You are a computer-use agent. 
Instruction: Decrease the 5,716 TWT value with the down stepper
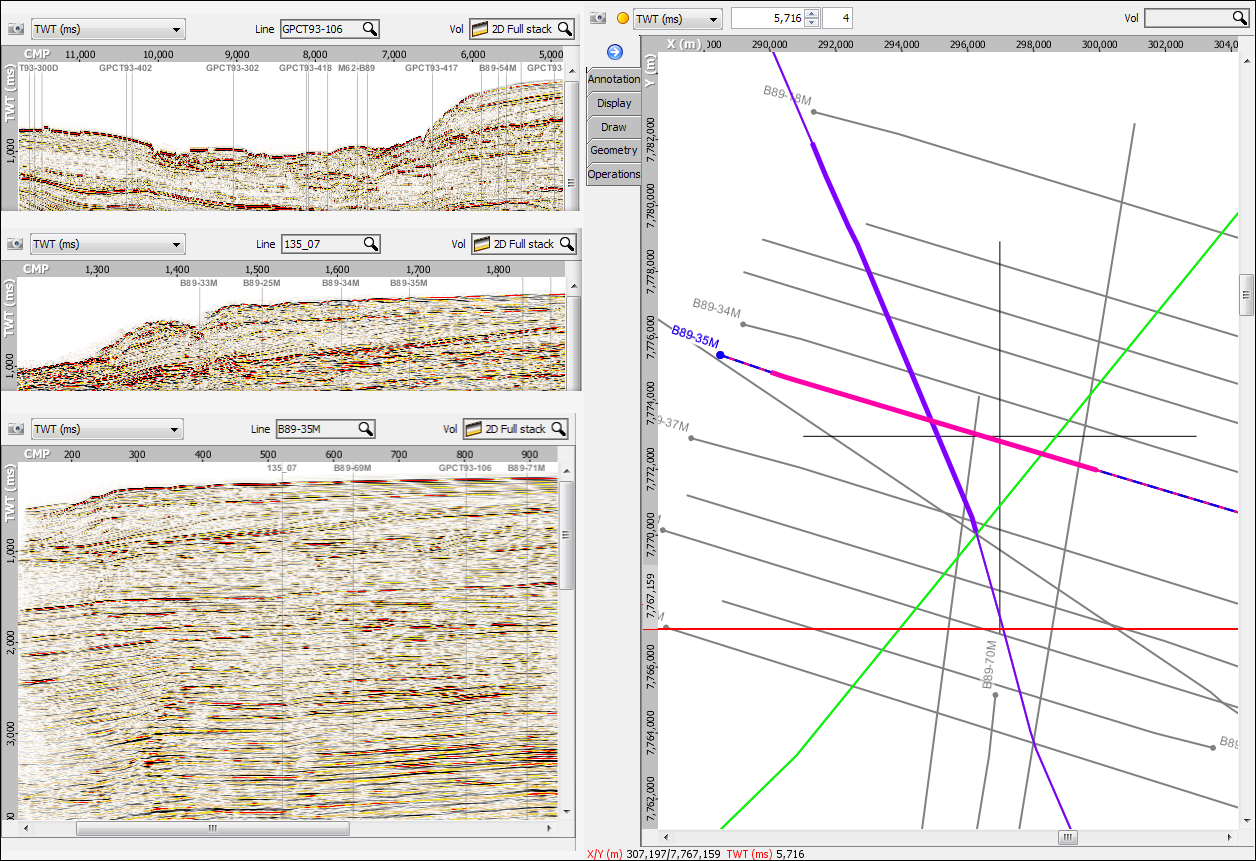point(812,23)
